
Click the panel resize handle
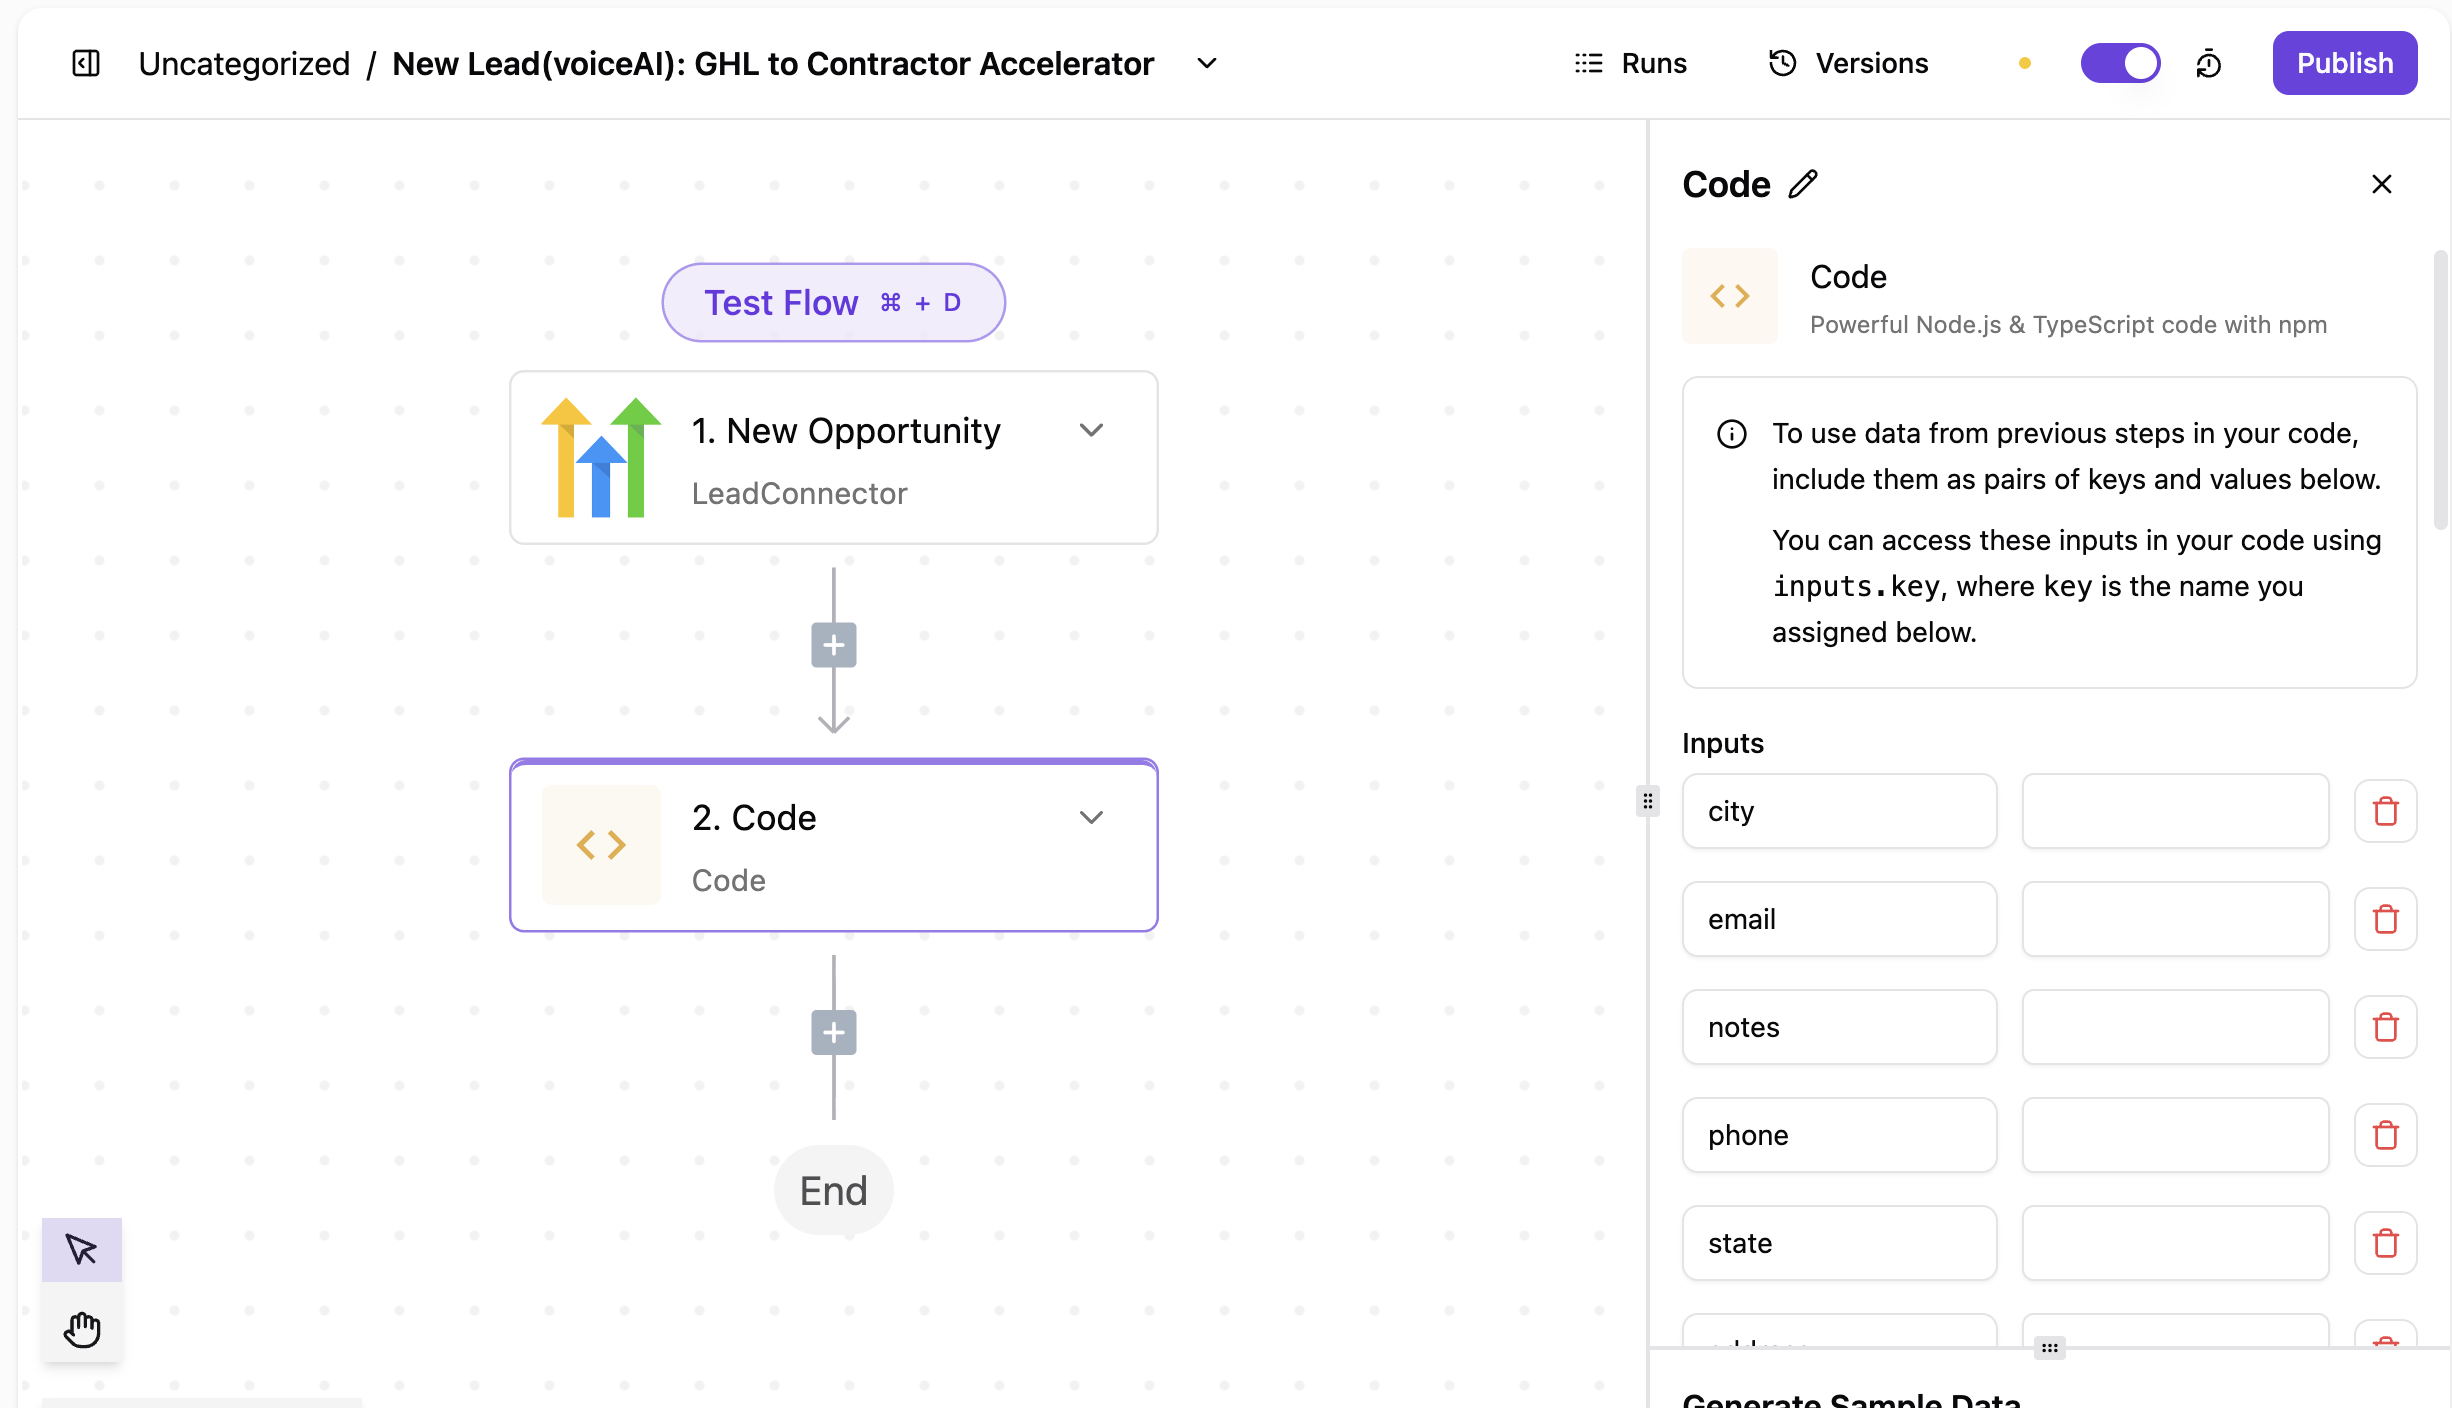1648,801
